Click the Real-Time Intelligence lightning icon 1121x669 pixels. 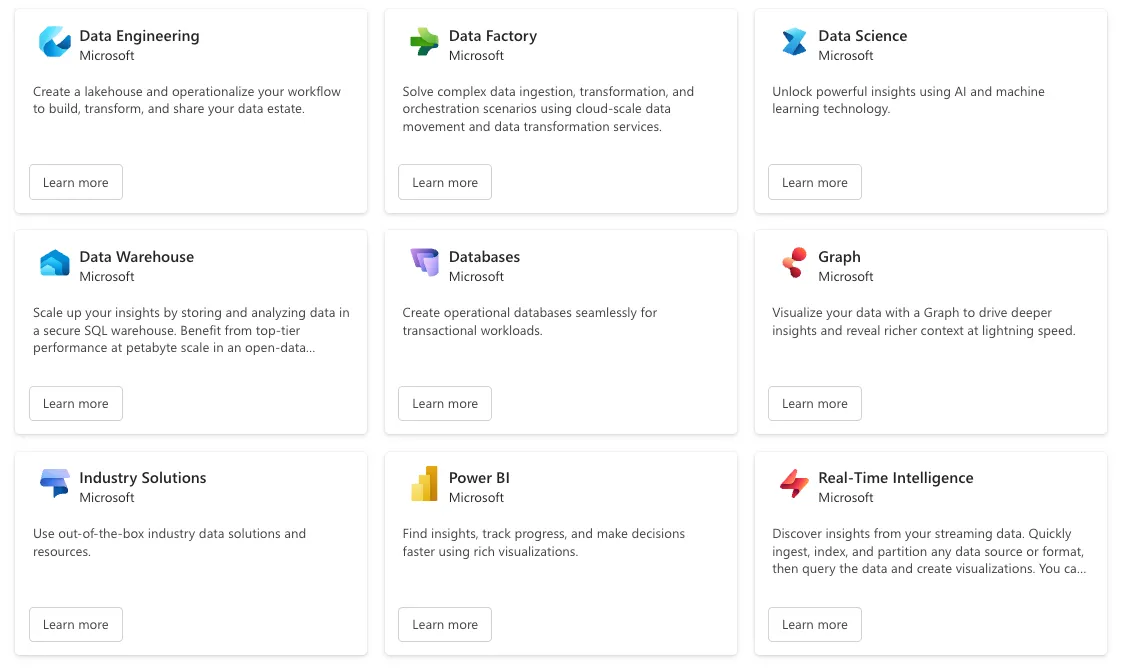pyautogui.click(x=794, y=483)
